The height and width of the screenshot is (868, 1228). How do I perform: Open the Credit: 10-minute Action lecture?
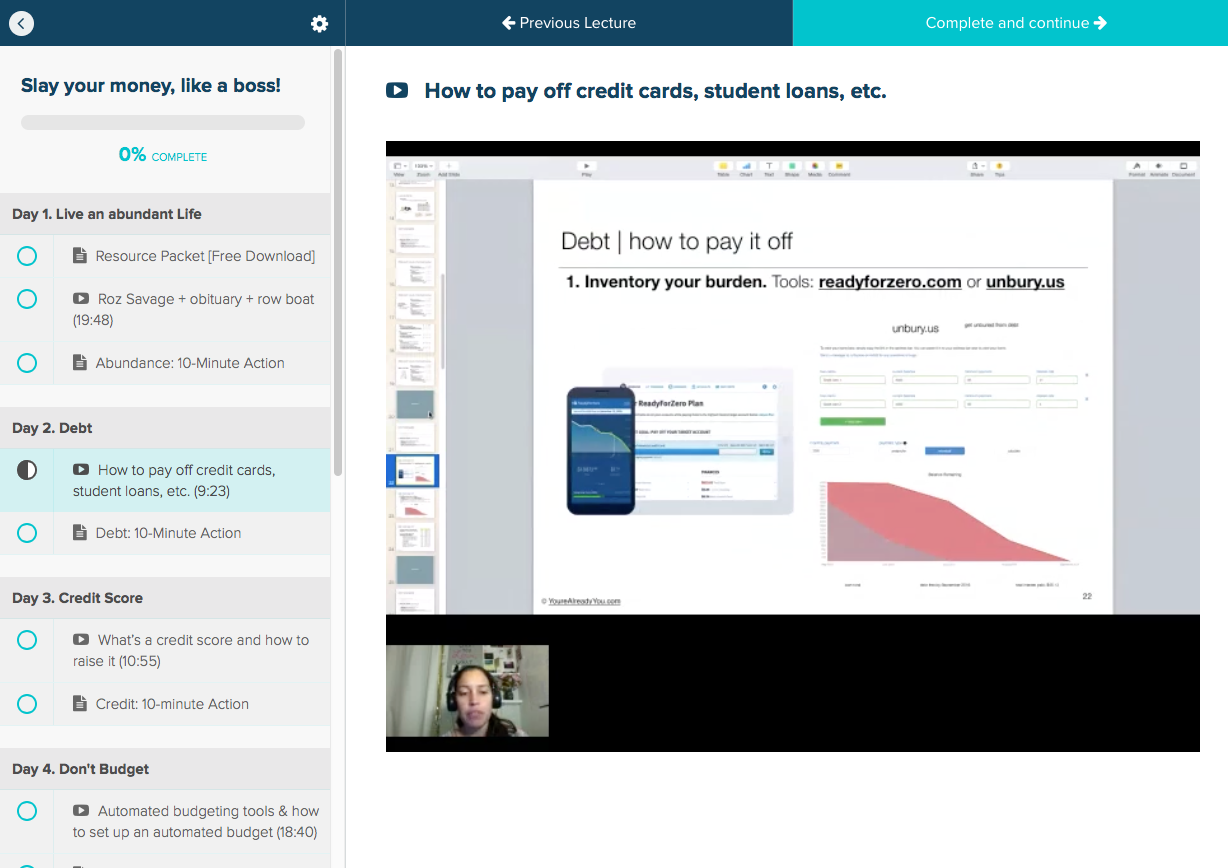(x=165, y=704)
